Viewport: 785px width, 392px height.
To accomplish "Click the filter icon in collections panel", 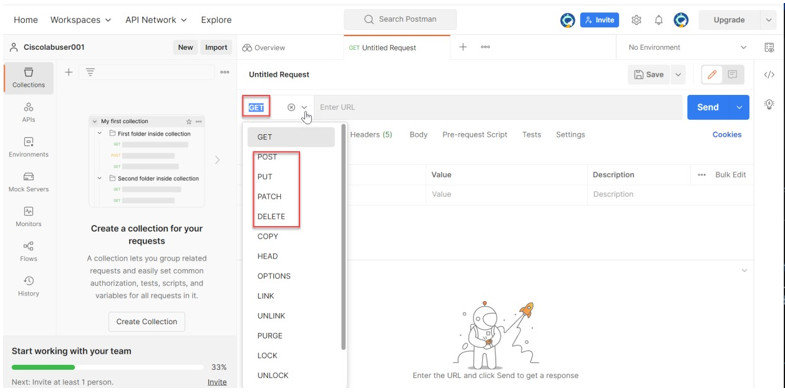I will click(x=90, y=72).
